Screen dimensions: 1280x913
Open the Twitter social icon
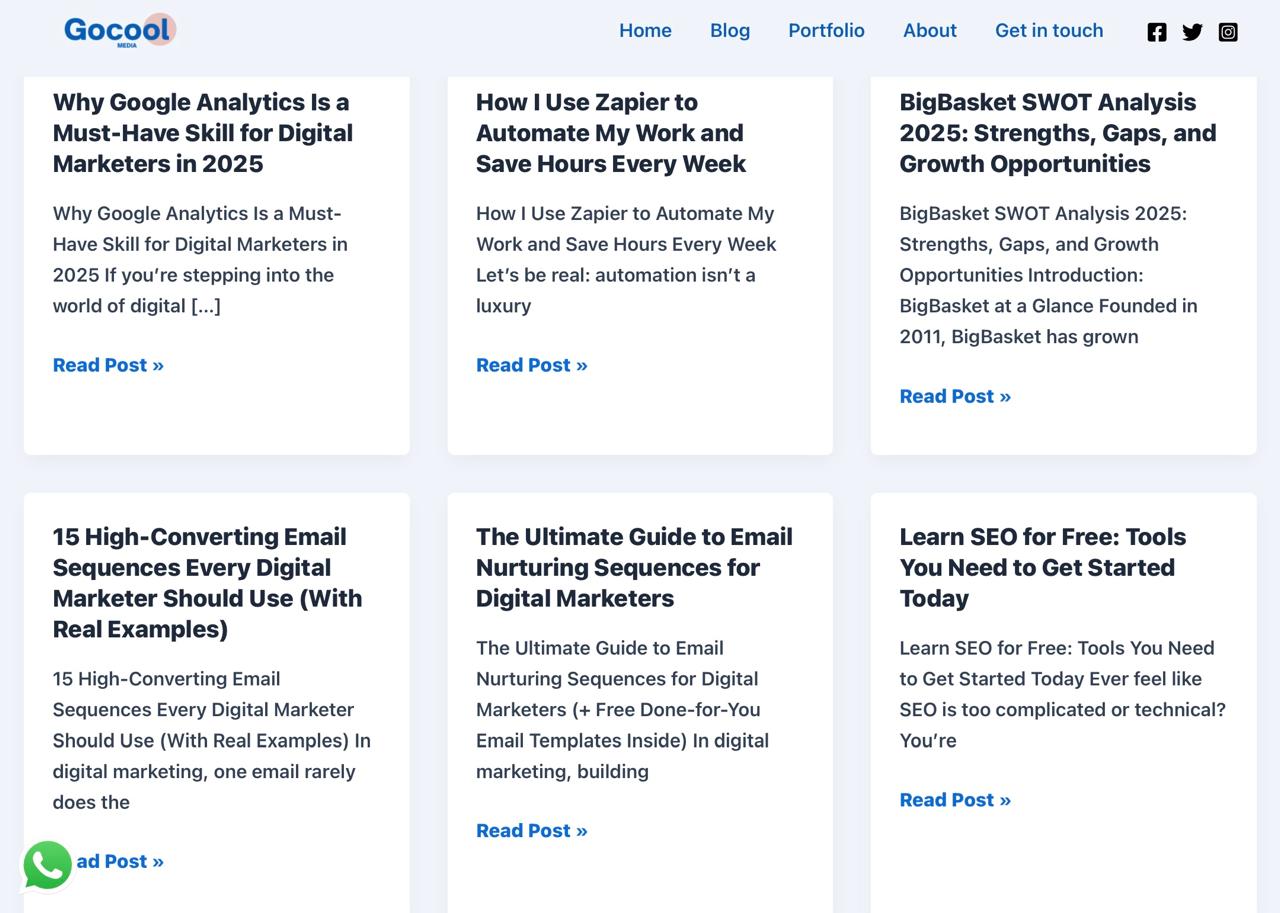[x=1192, y=32]
